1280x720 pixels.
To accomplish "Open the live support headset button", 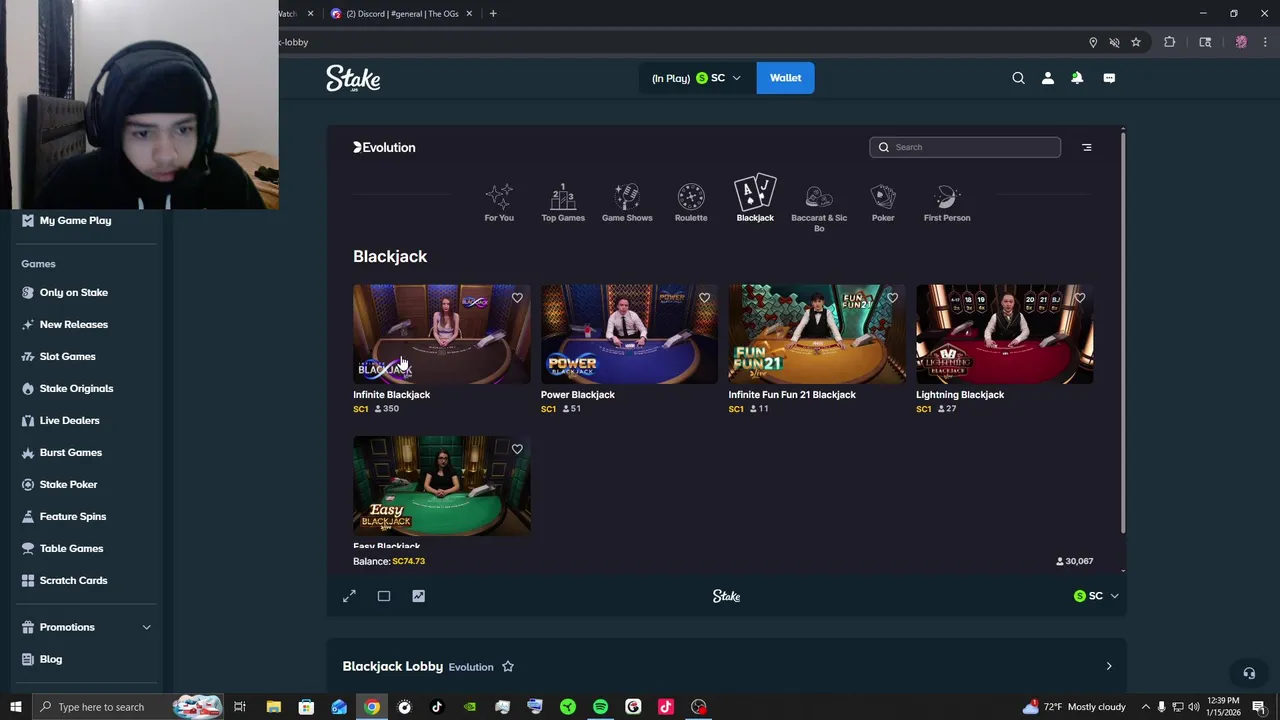I will click(x=1248, y=673).
